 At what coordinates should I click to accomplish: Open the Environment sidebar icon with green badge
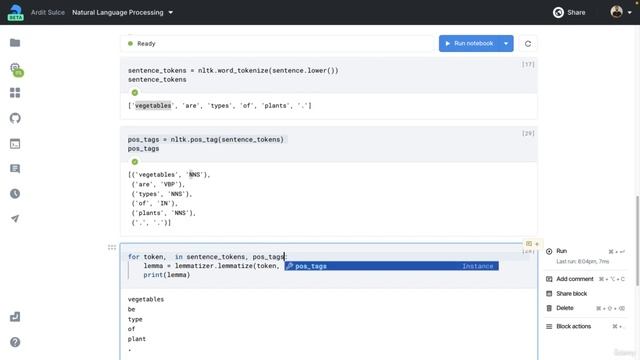coord(16,69)
